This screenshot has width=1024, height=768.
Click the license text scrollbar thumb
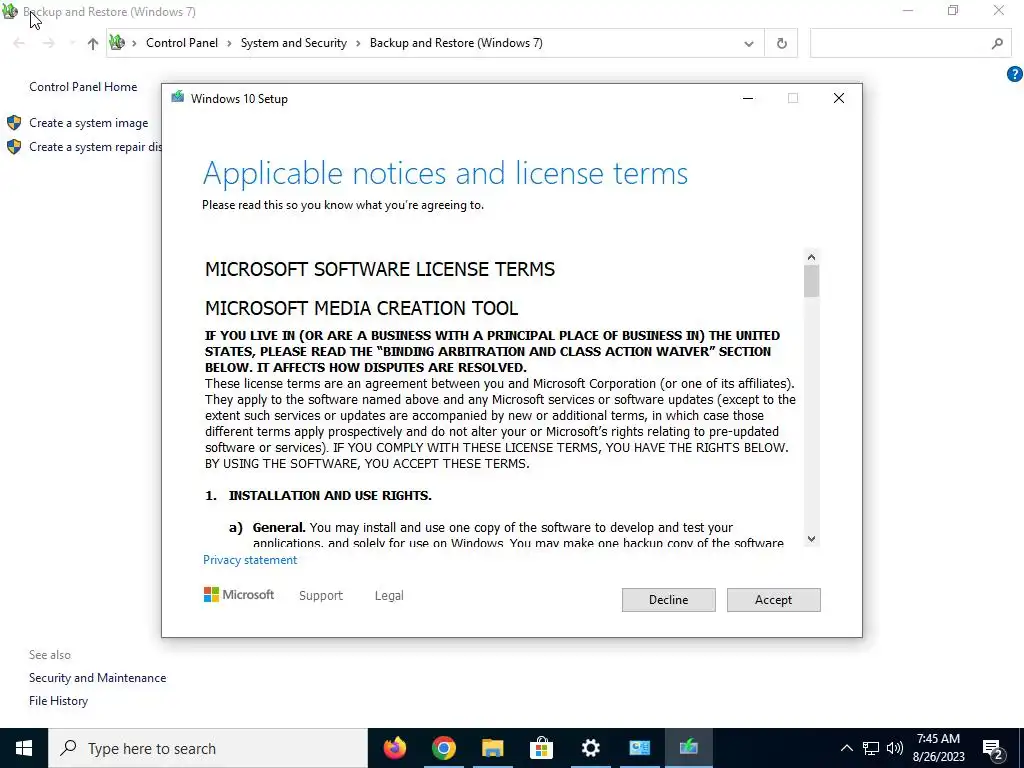pos(811,281)
